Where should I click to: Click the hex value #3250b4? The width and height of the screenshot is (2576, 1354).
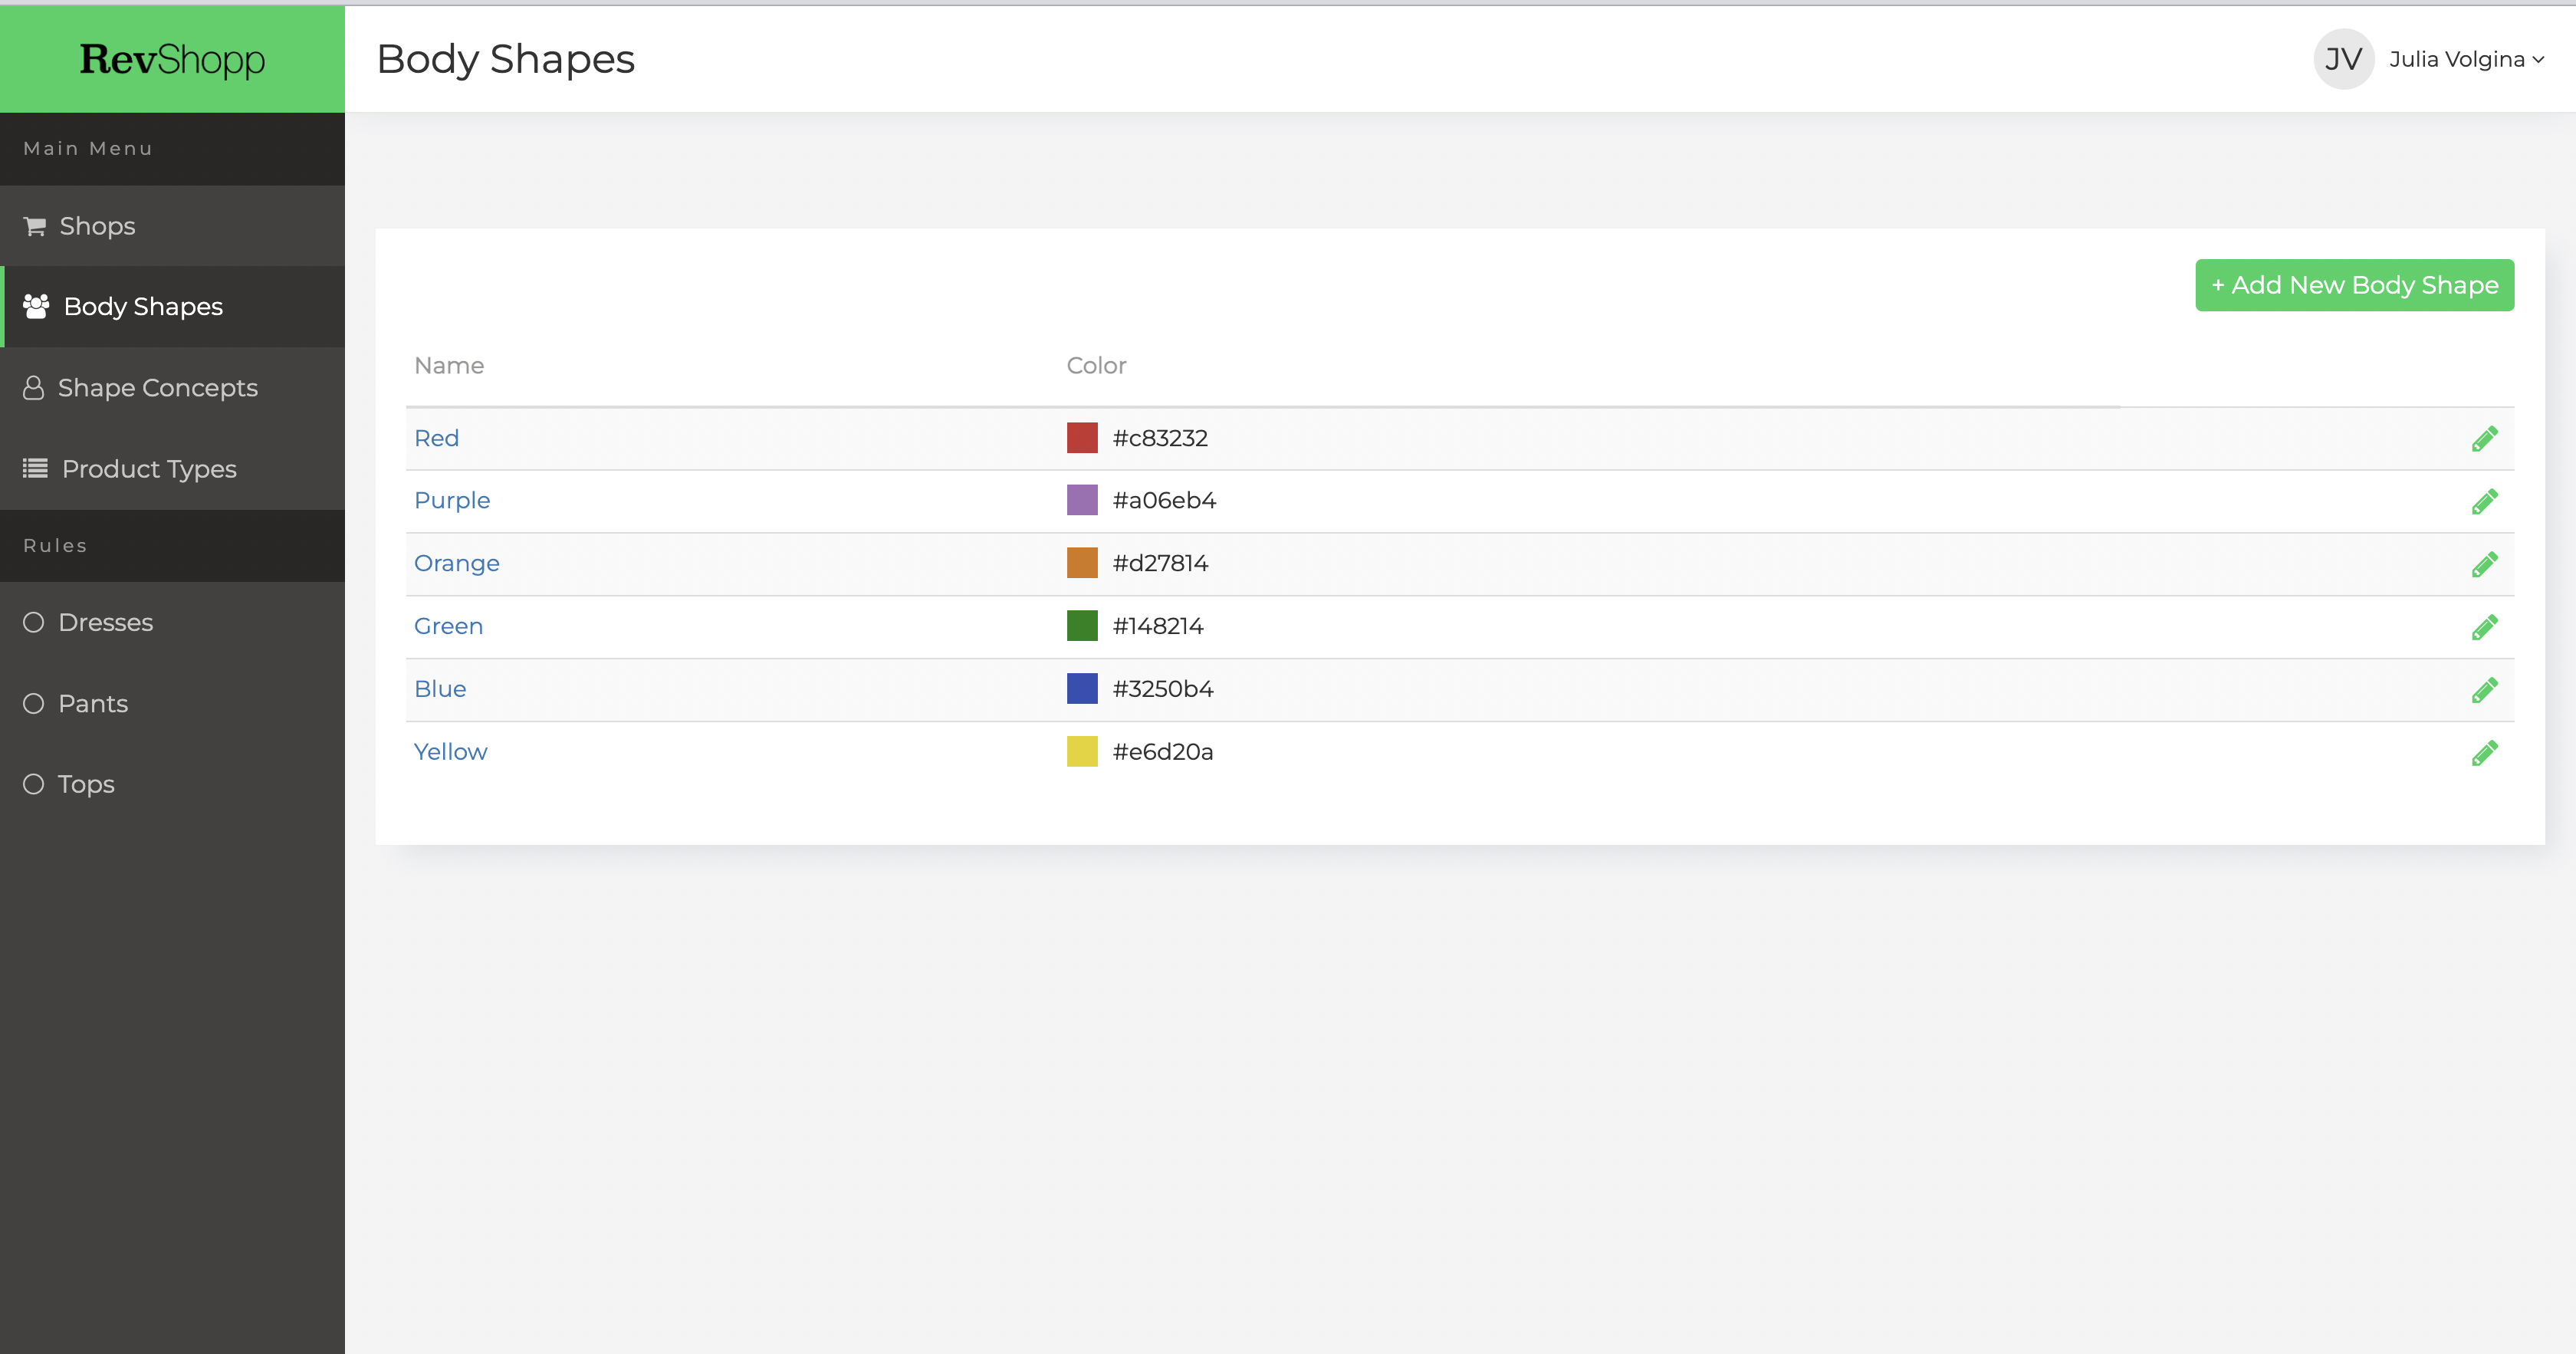click(x=1163, y=689)
